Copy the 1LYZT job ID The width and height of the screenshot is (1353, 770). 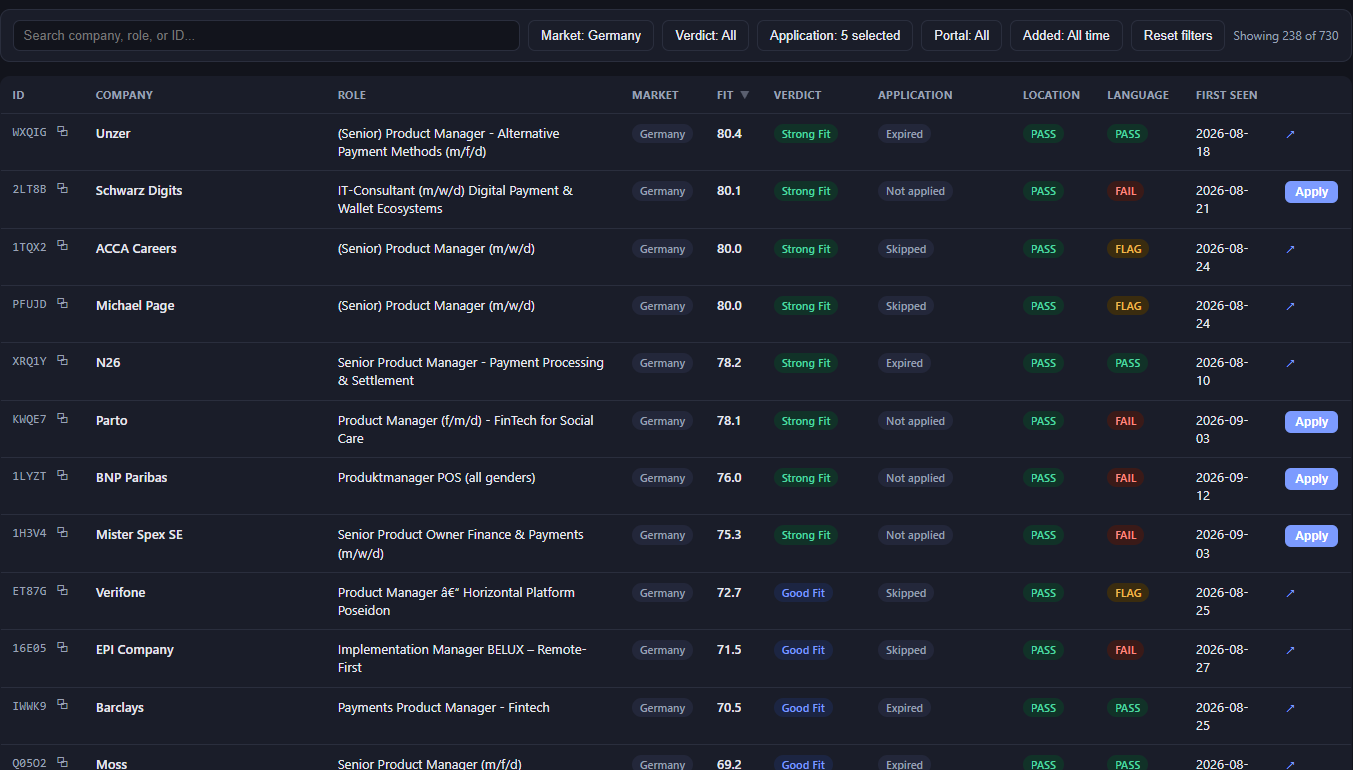point(62,475)
